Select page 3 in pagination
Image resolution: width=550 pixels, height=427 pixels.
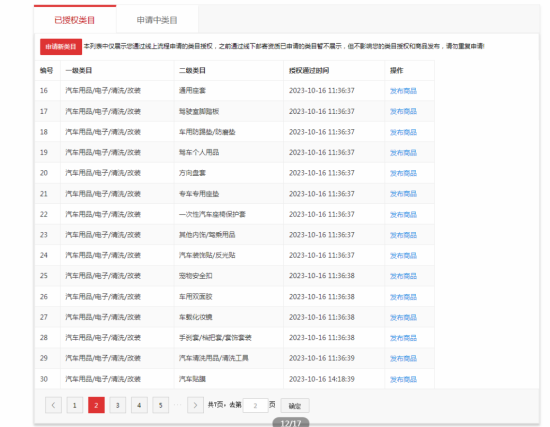point(118,405)
